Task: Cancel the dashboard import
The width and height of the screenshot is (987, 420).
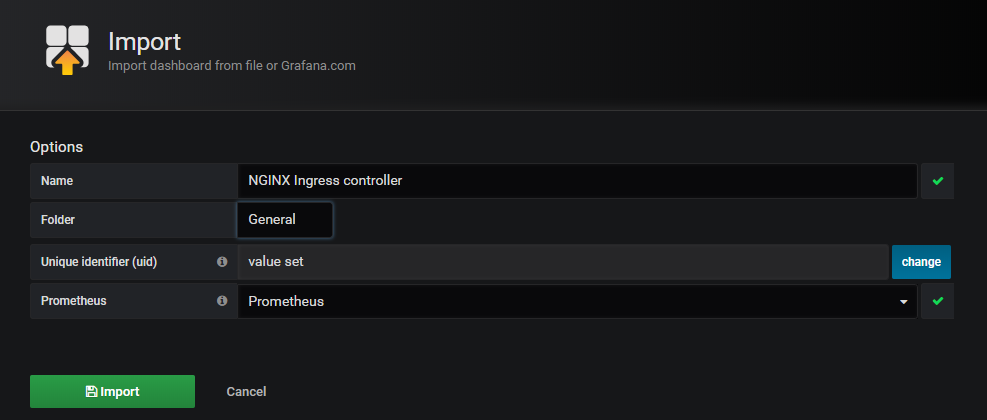Action: pos(246,392)
